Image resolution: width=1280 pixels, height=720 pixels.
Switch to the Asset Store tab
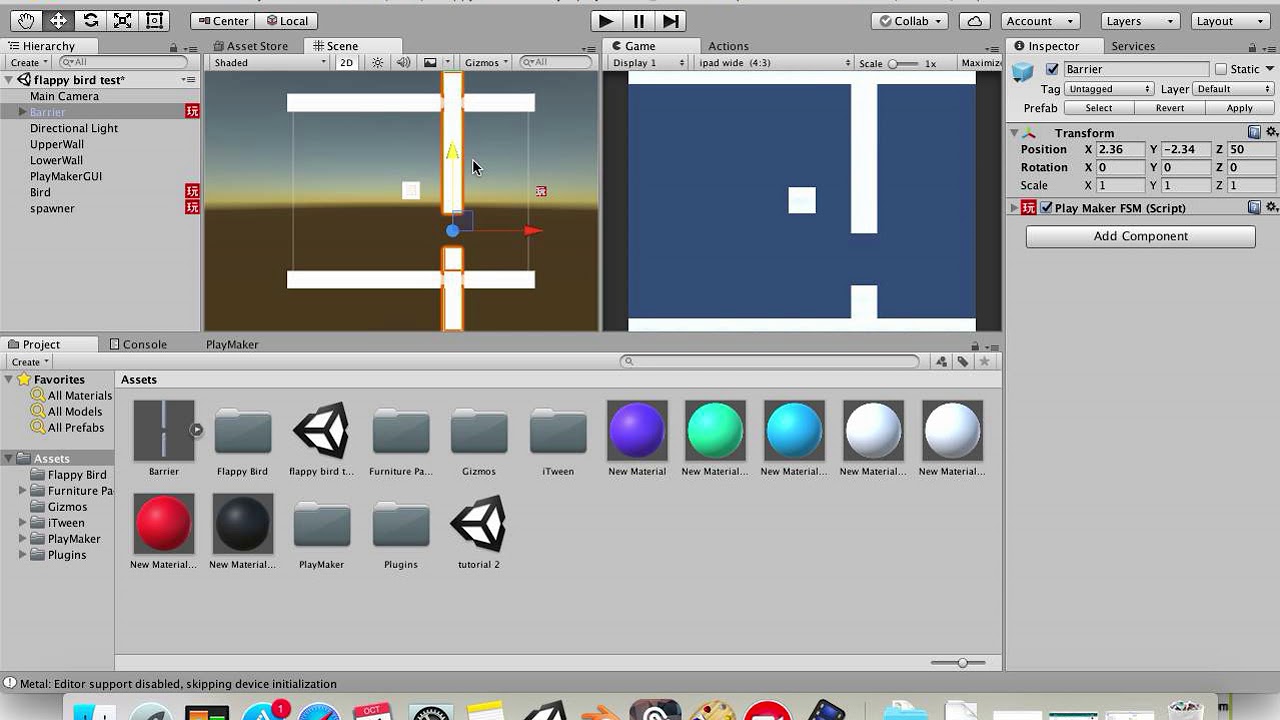250,46
